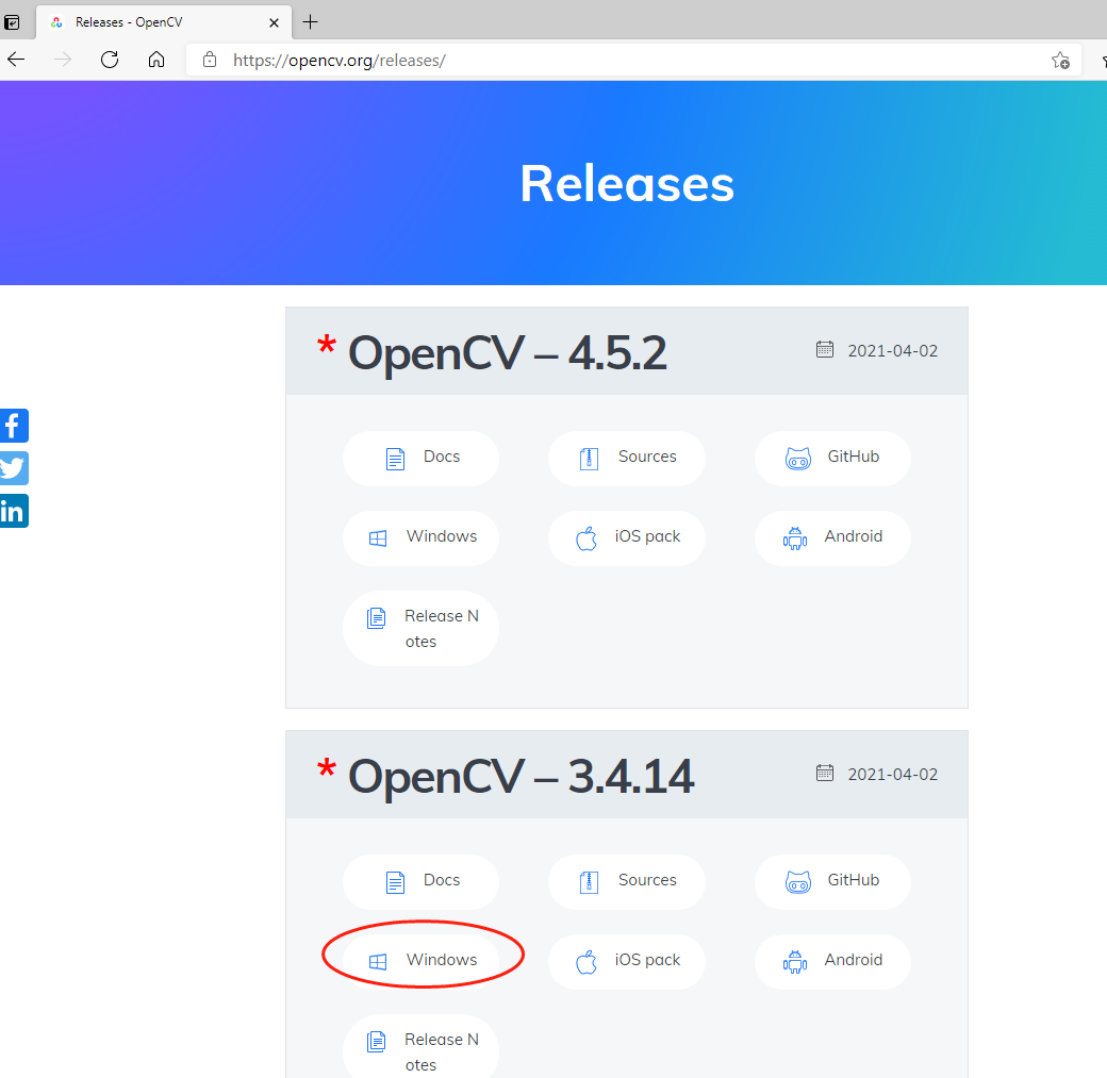The height and width of the screenshot is (1078, 1107).
Task: Open Docs for OpenCV 3.4.14
Action: [421, 882]
